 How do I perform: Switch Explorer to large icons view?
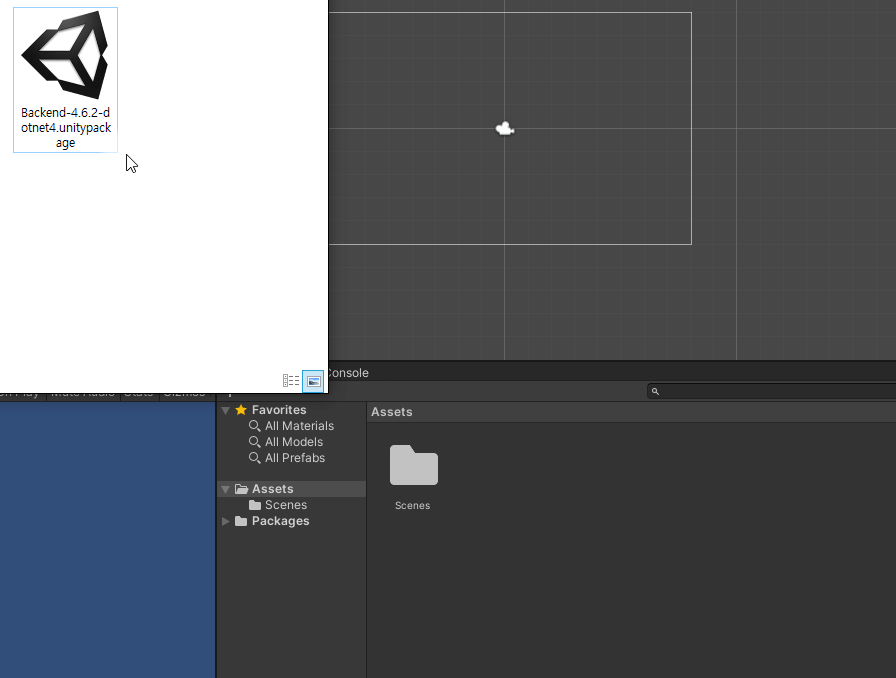coord(313,381)
